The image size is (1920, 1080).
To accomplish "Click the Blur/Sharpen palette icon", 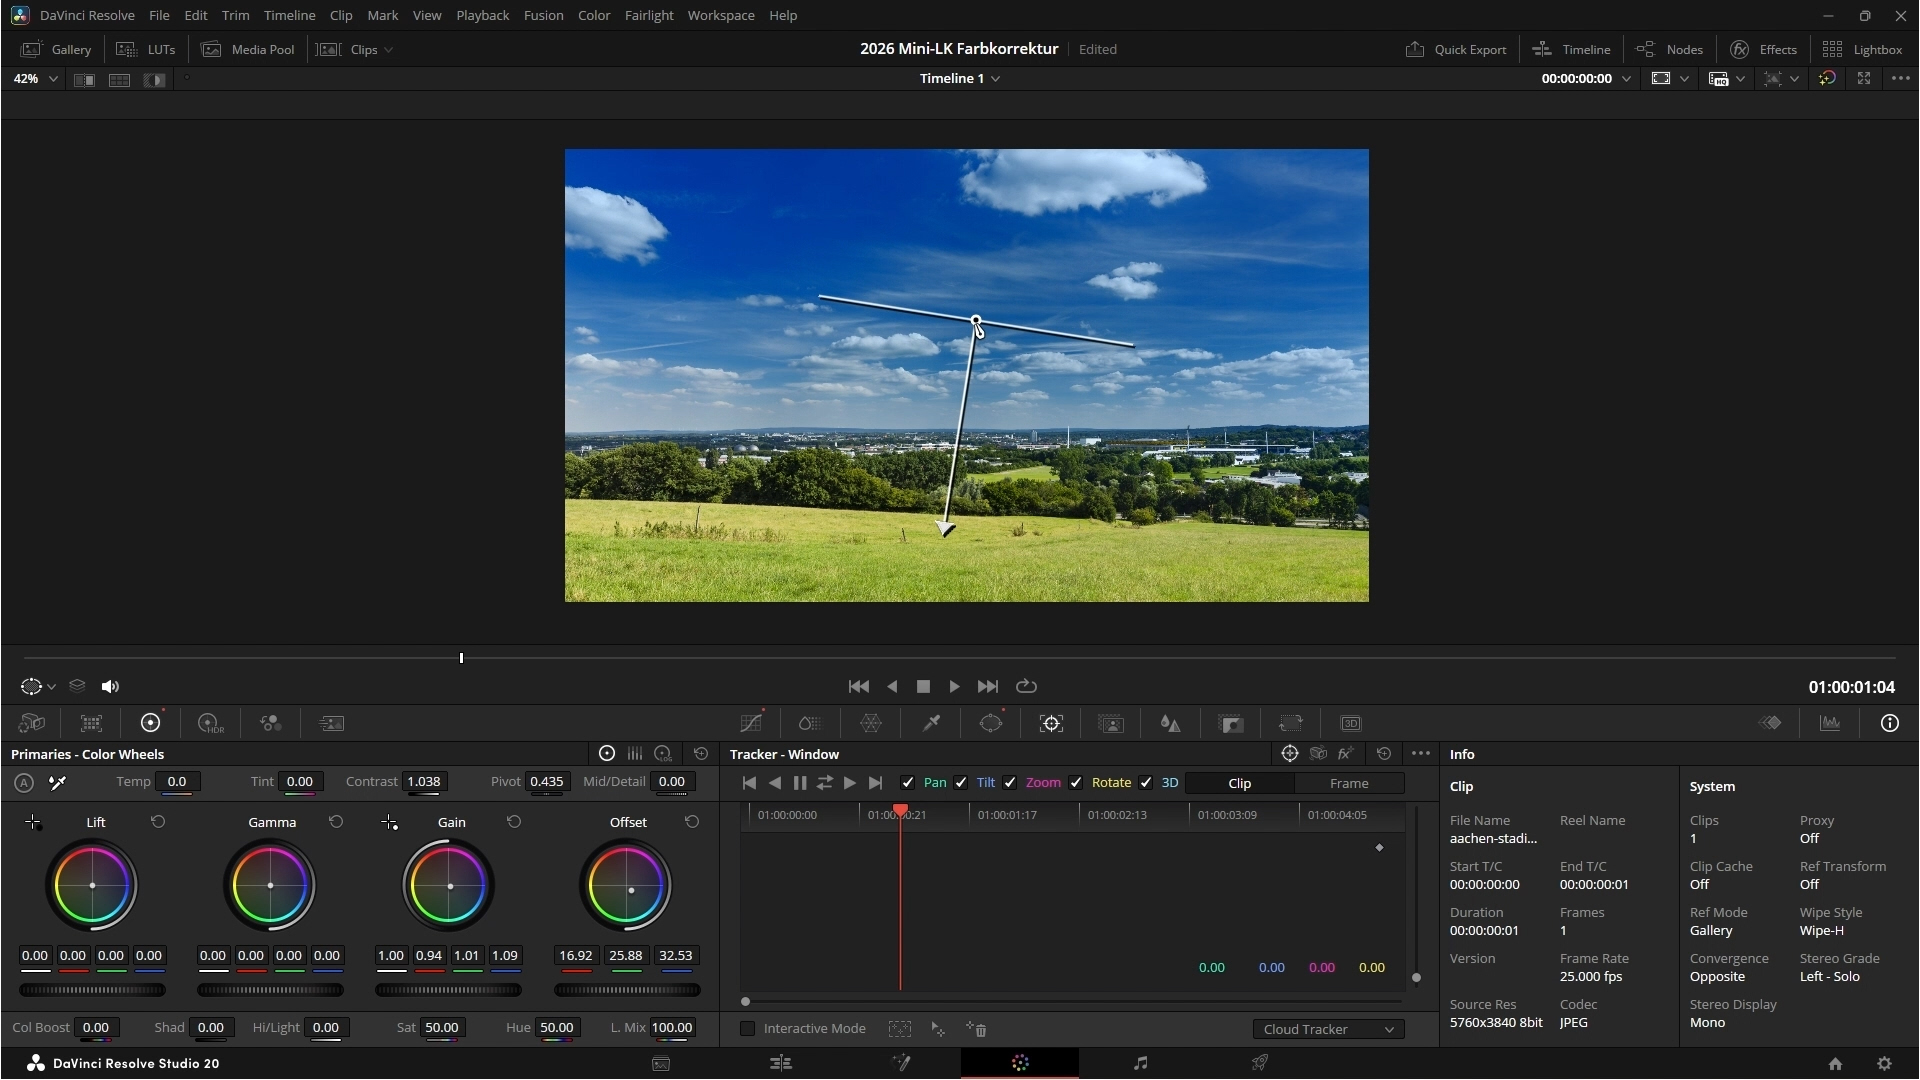I will pos(1170,723).
